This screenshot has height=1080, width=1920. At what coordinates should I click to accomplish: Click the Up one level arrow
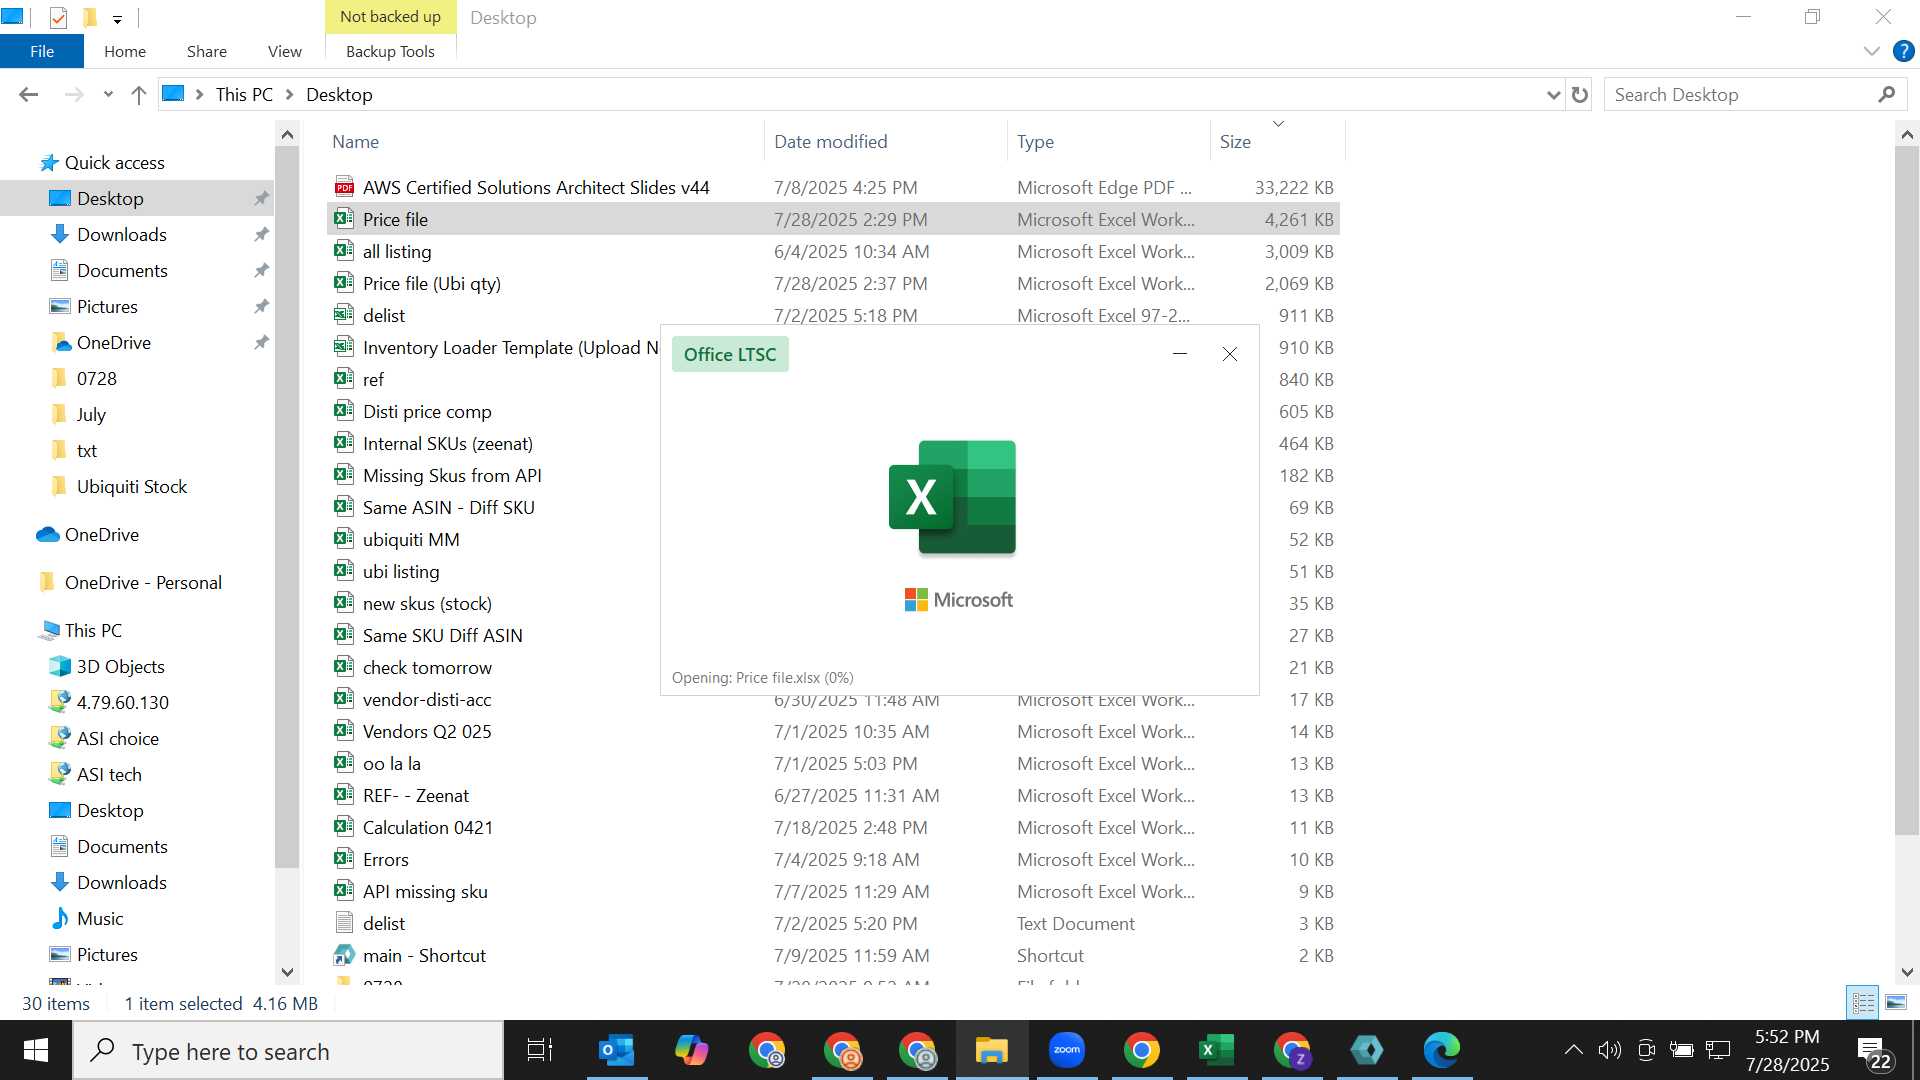pos(139,95)
